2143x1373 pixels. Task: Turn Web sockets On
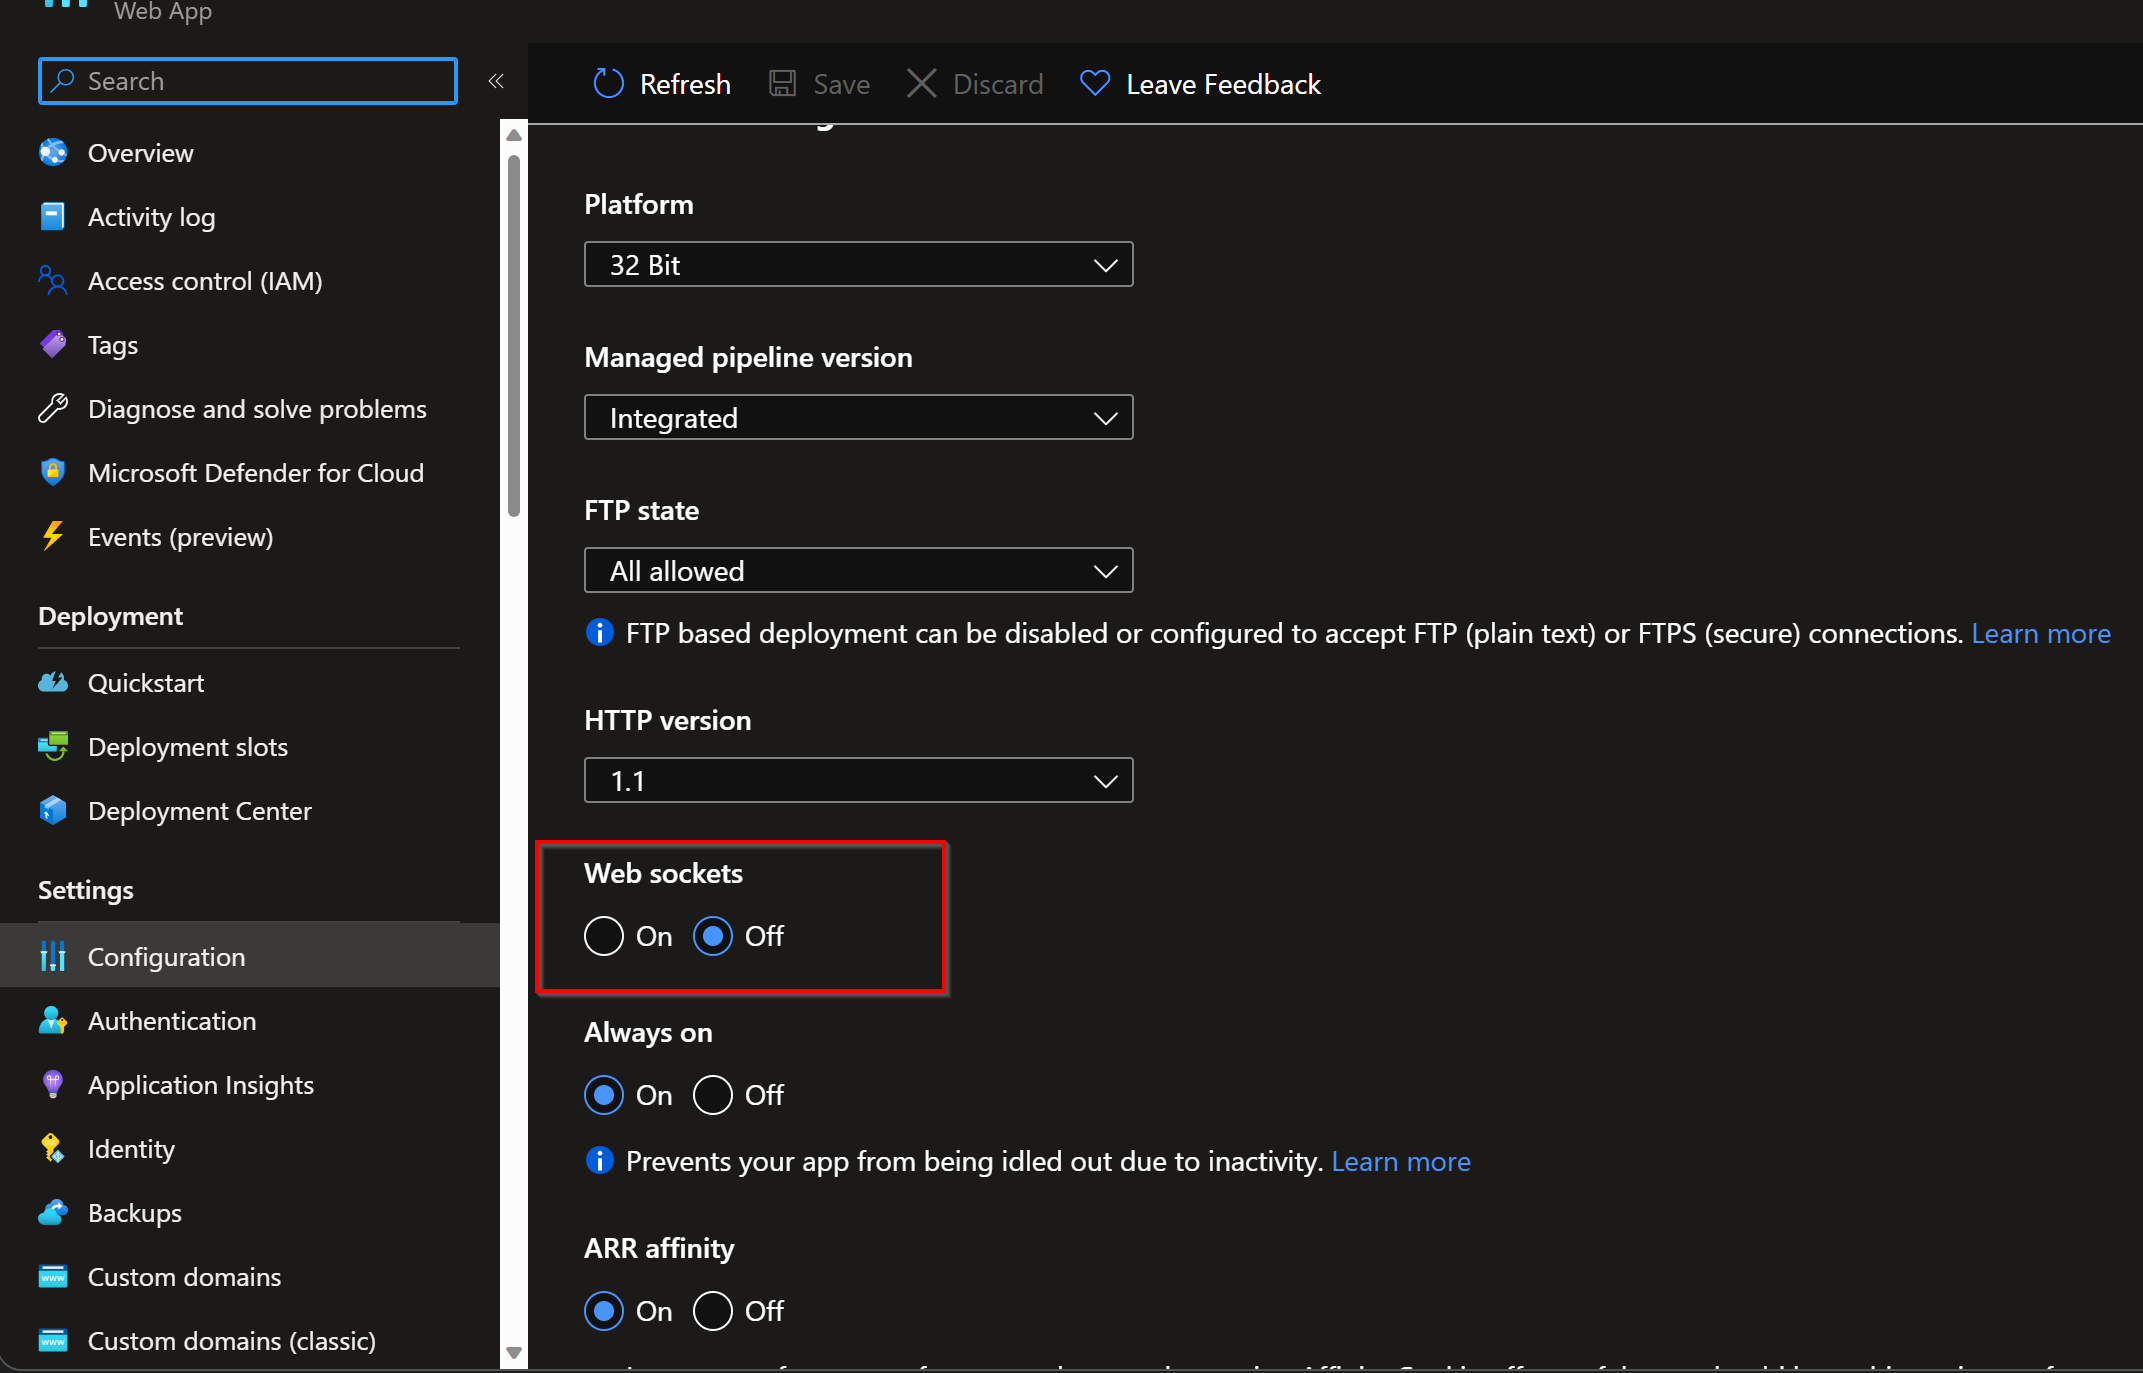click(x=604, y=936)
